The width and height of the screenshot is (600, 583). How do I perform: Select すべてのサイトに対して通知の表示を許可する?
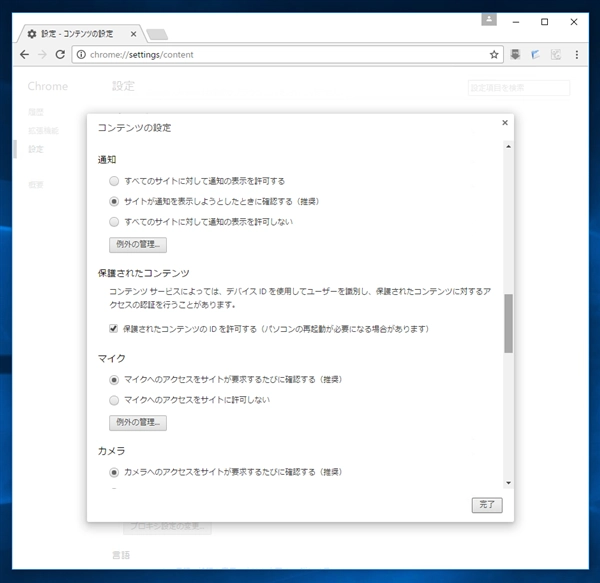(x=114, y=181)
